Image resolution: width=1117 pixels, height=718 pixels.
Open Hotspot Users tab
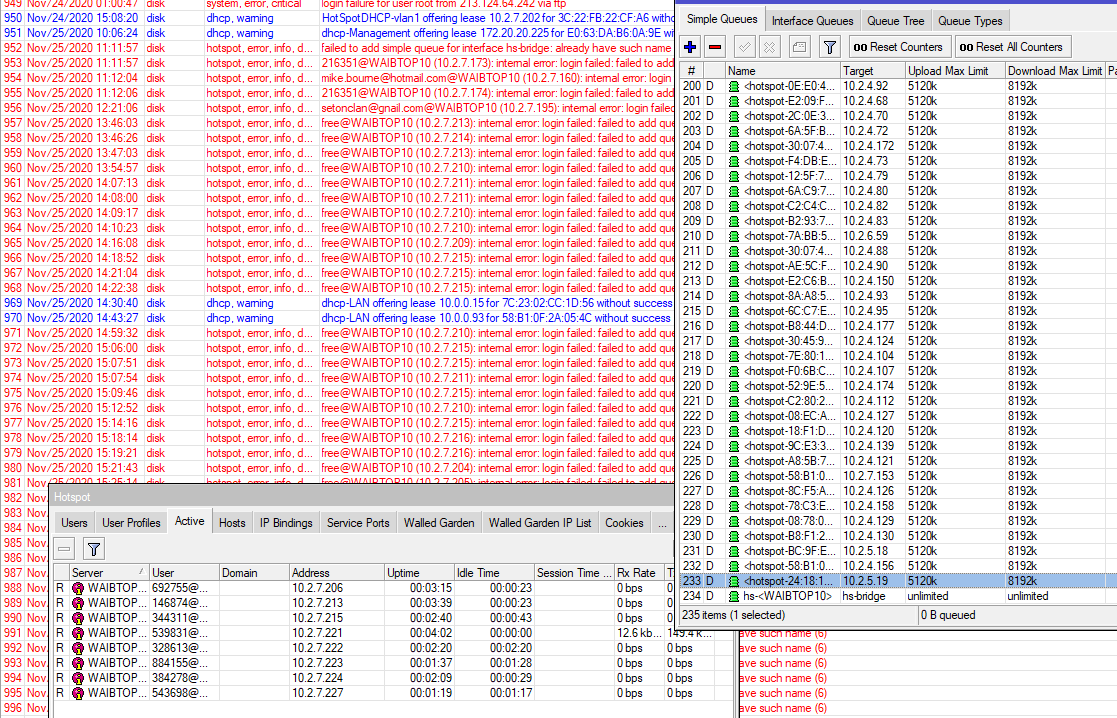(x=74, y=523)
